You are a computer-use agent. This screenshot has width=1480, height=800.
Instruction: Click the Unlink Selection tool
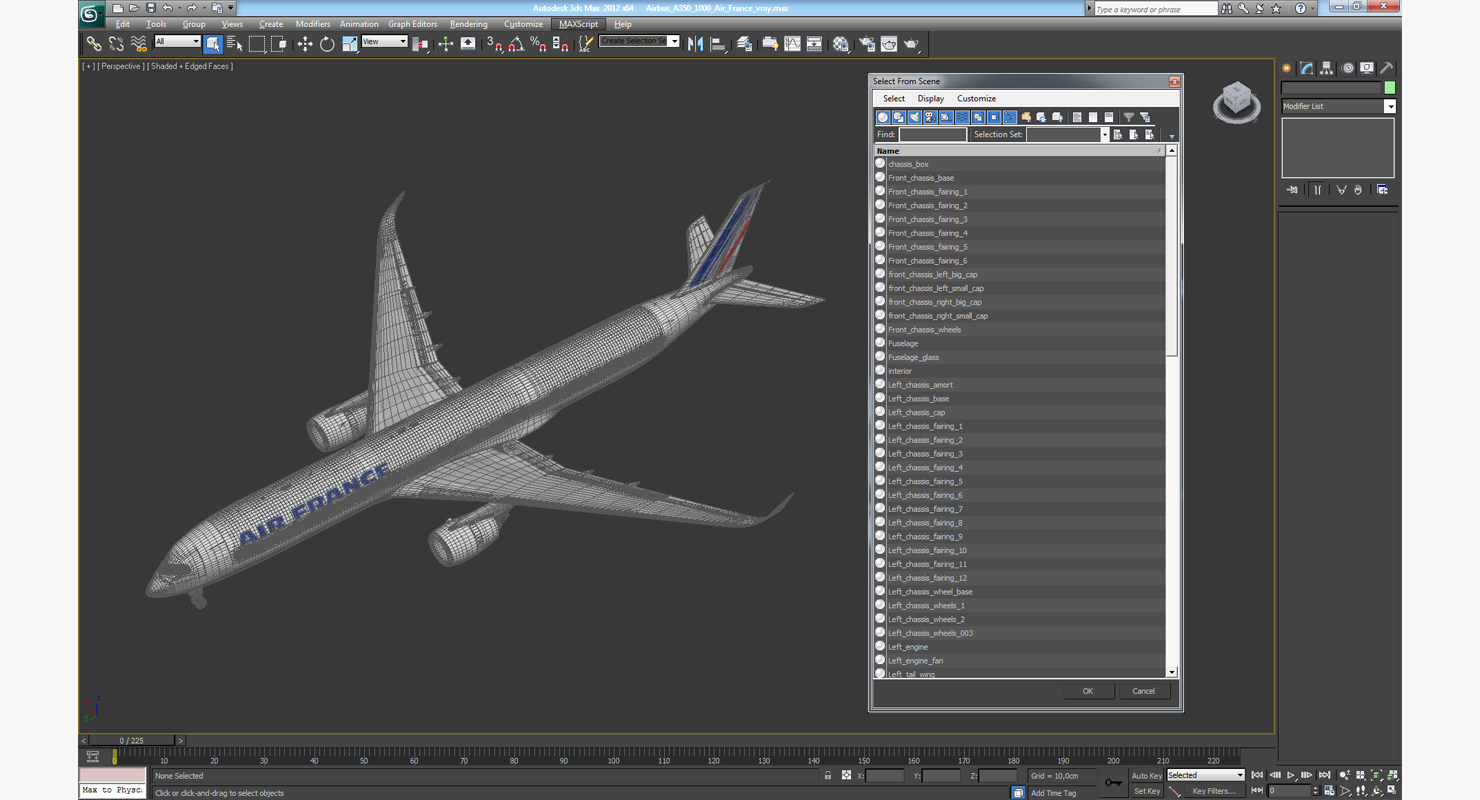tap(116, 43)
